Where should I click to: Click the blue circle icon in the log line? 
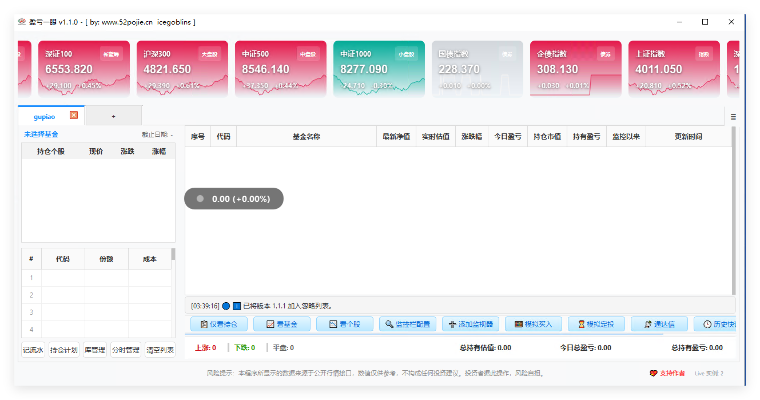pyautogui.click(x=226, y=306)
